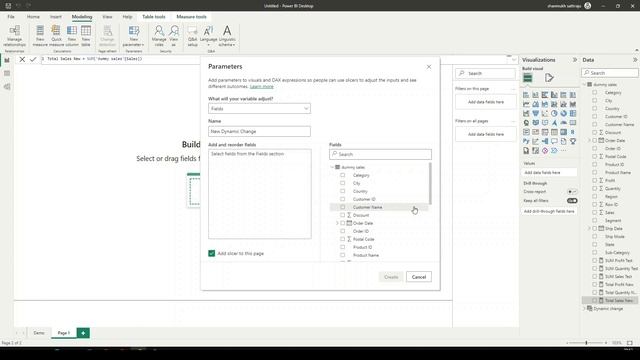The height and width of the screenshot is (360, 640).
Task: Cancel the formula with the X icon
Action: (x=22, y=59)
